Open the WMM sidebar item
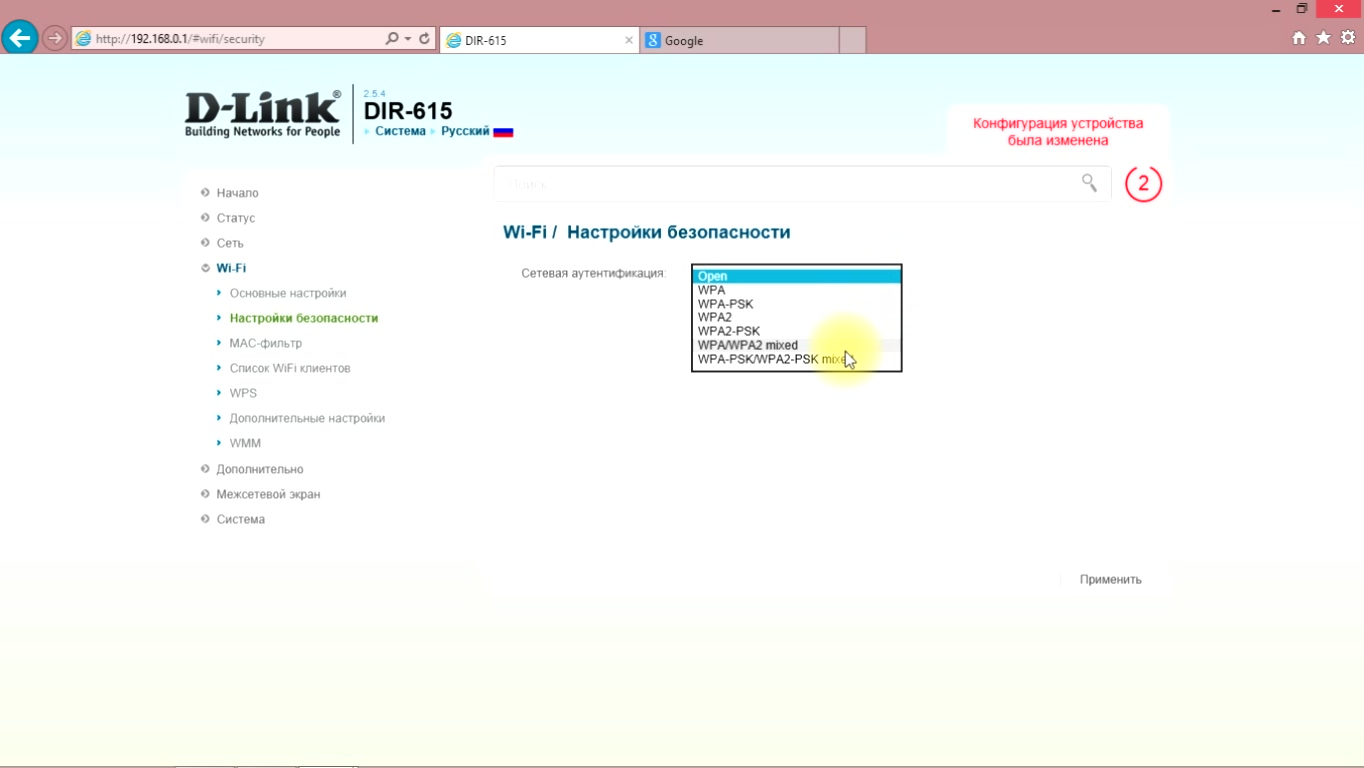This screenshot has width=1364, height=768. [x=245, y=443]
